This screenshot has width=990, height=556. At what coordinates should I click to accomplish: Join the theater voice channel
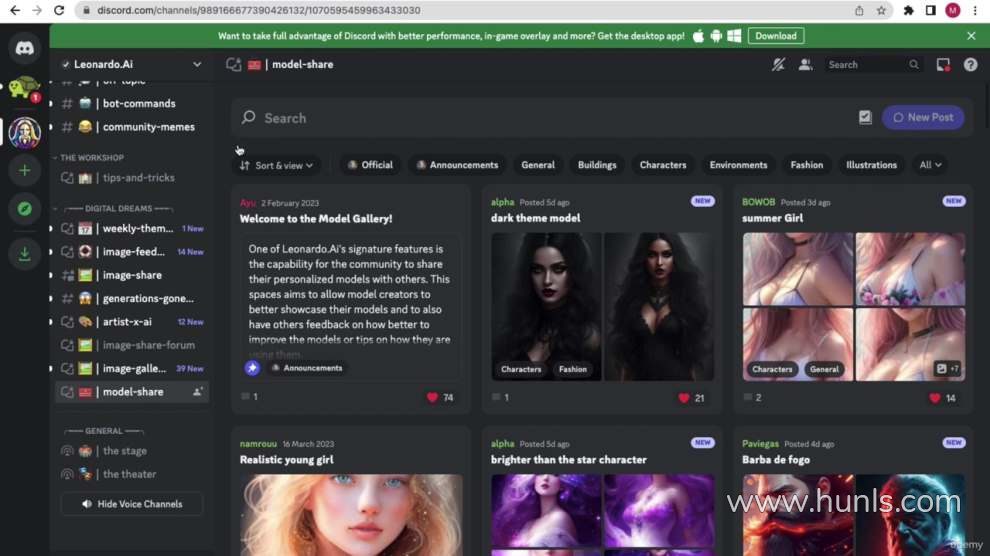132,475
